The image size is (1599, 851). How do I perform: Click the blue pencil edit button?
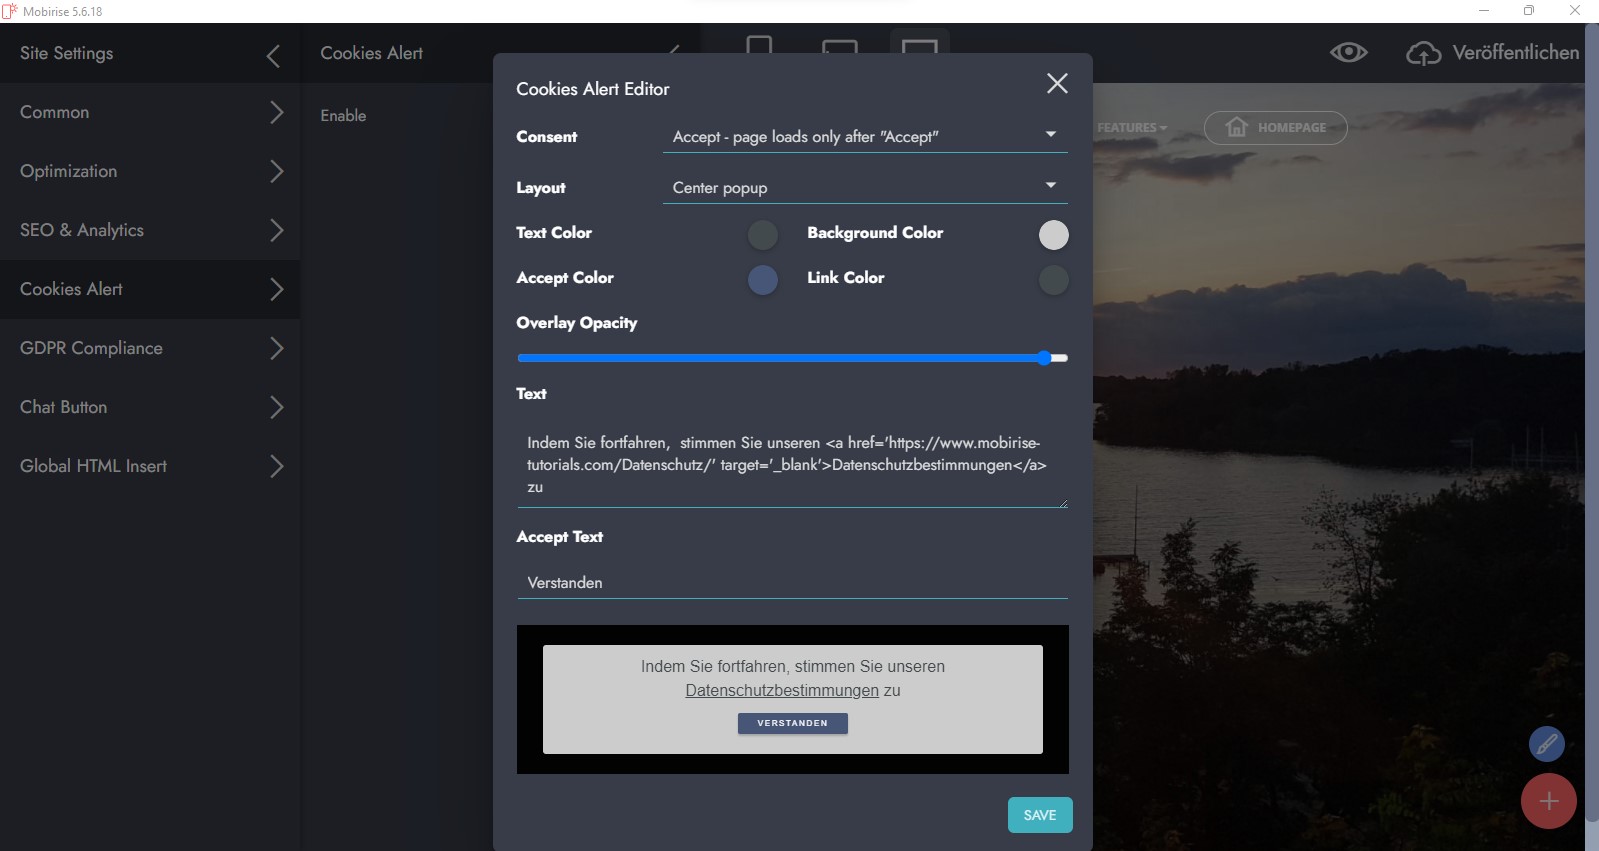click(x=1546, y=744)
